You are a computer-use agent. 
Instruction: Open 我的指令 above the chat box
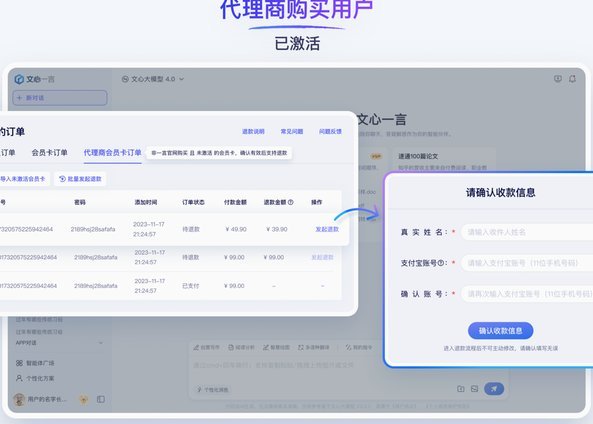click(359, 347)
